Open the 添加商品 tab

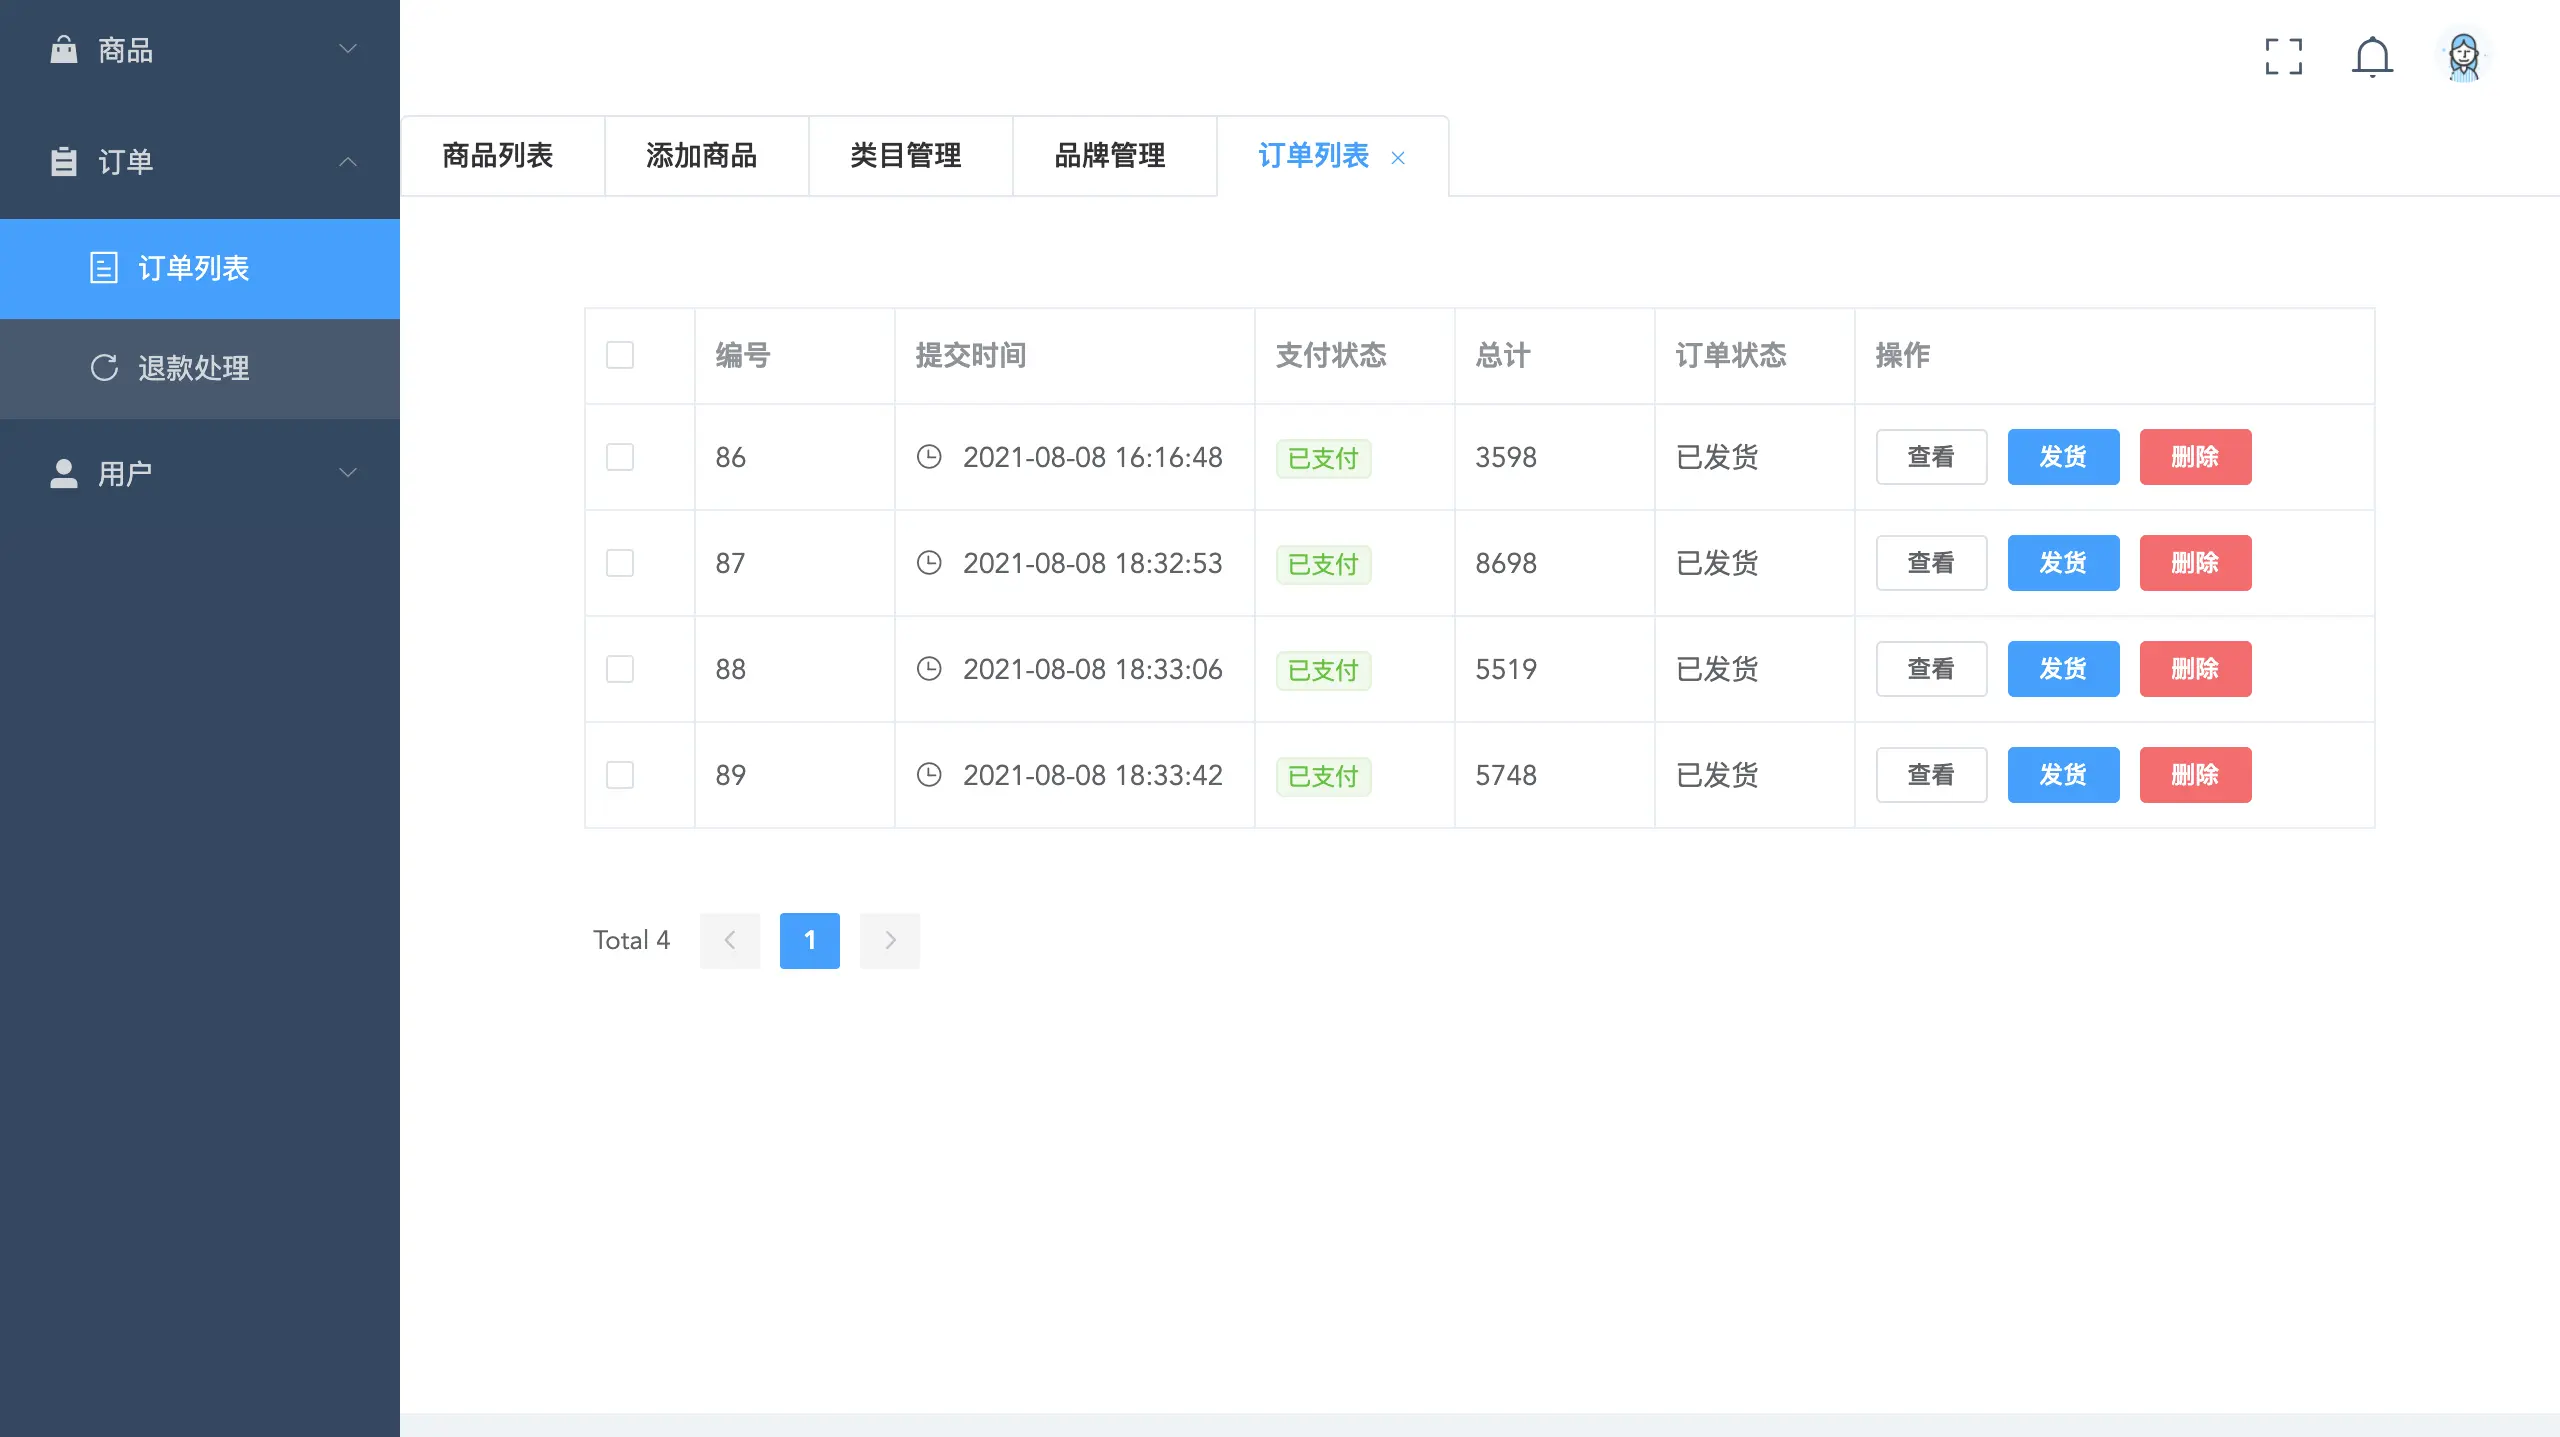pyautogui.click(x=703, y=156)
